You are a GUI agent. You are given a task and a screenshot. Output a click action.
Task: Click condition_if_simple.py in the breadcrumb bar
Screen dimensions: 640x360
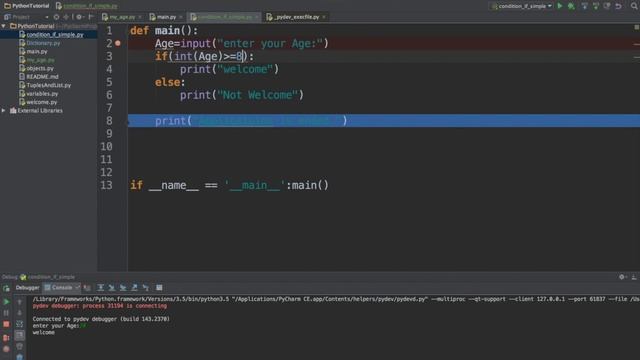click(x=87, y=6)
